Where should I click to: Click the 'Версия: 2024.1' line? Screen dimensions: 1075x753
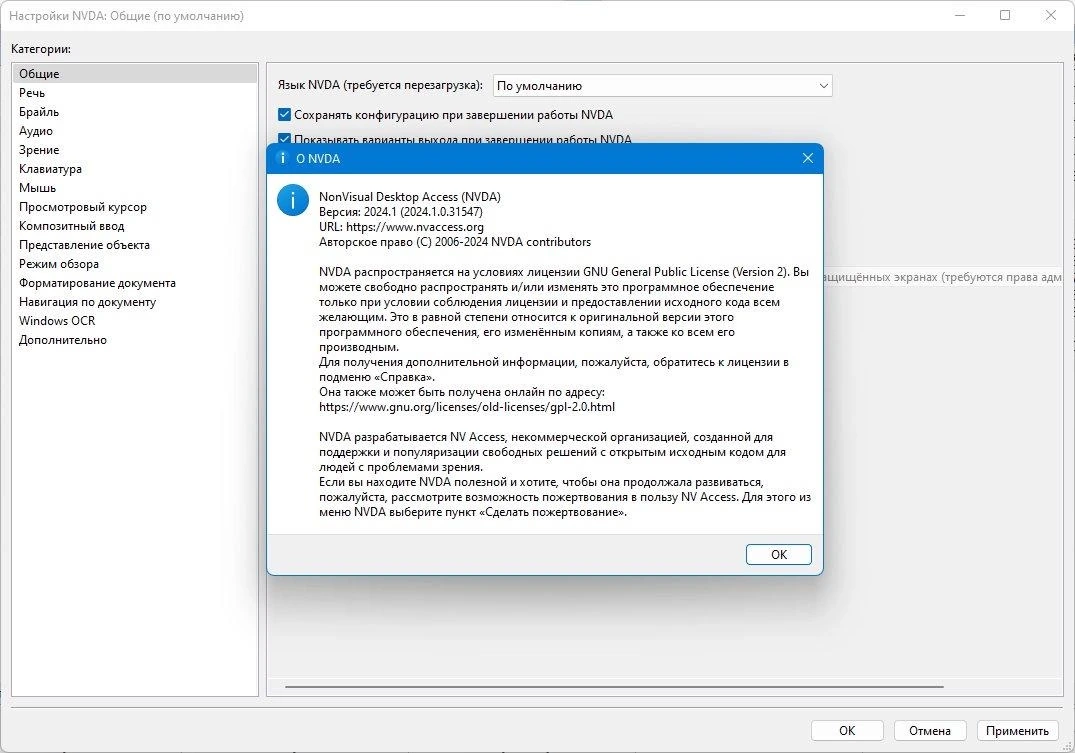[400, 212]
